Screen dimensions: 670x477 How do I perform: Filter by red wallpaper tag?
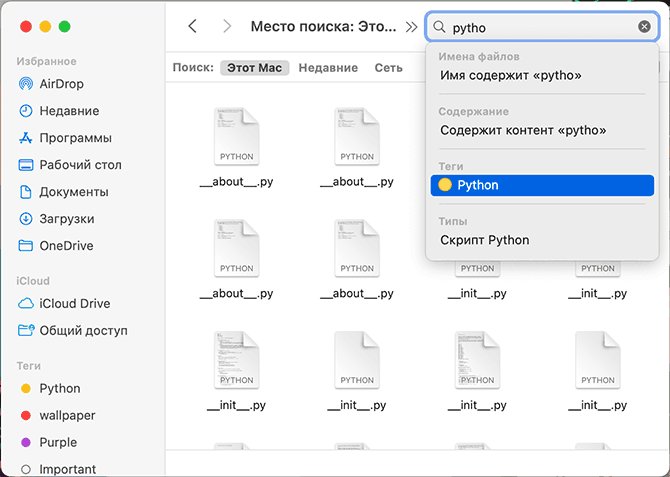pos(59,415)
